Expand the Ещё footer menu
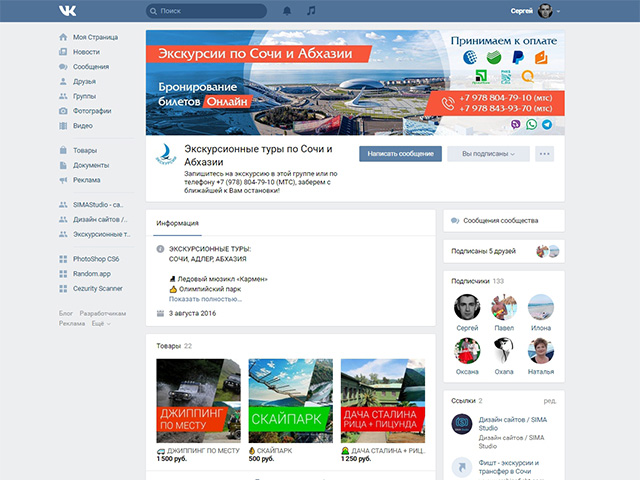The width and height of the screenshot is (640, 480). 101,323
